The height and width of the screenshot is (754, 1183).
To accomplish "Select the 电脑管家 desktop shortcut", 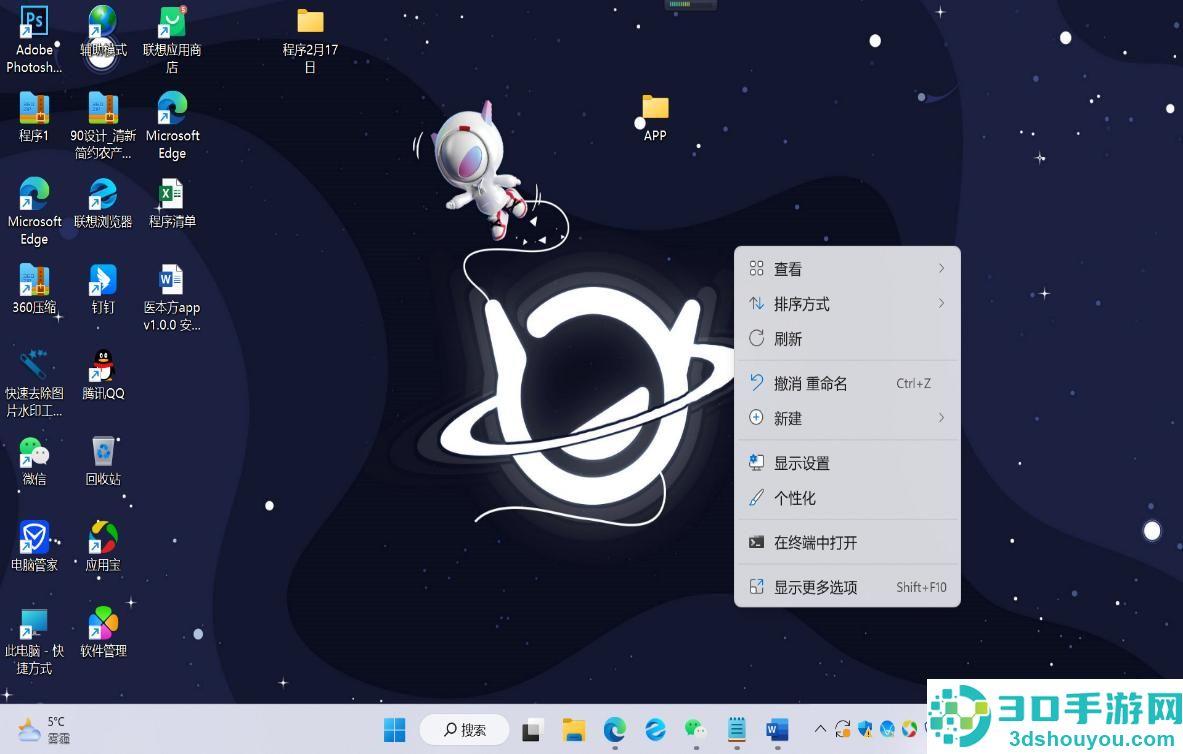I will point(34,546).
